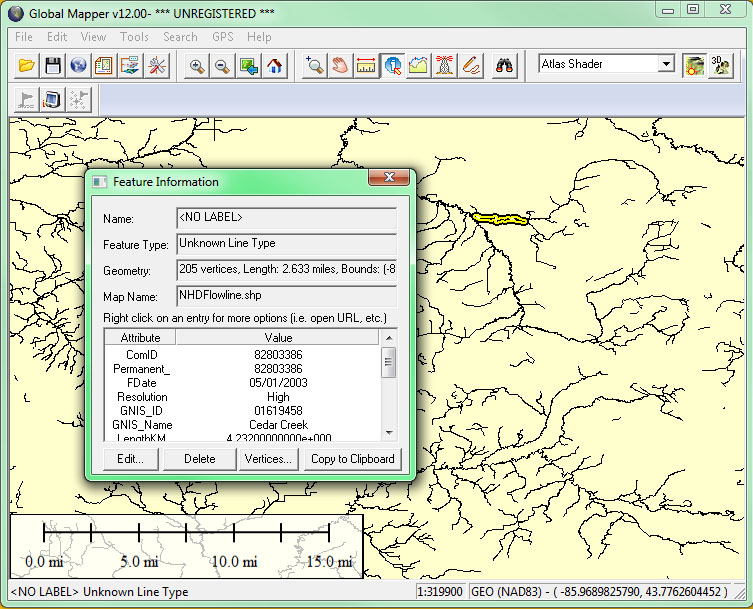The image size is (753, 609).
Task: Click the Zoom Out magnifier icon
Action: coord(222,65)
